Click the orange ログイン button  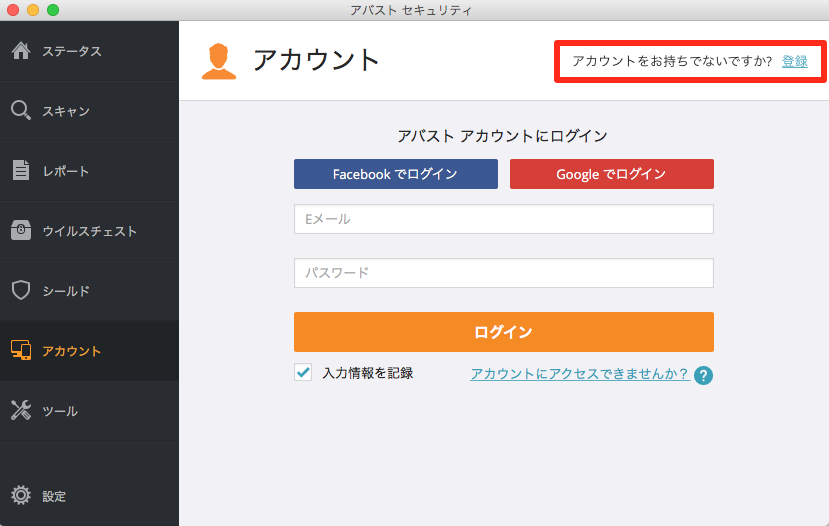[x=504, y=332]
